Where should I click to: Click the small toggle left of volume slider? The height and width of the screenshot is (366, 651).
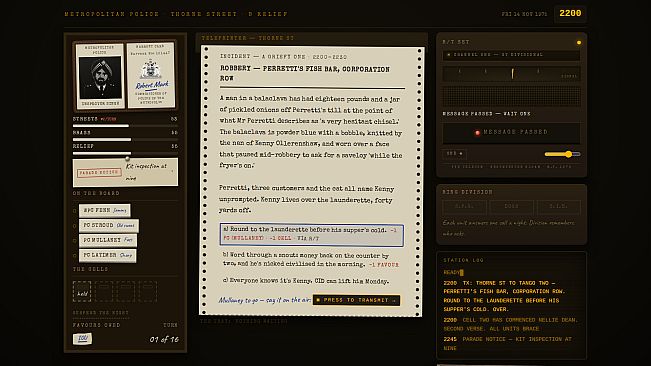coord(454,154)
